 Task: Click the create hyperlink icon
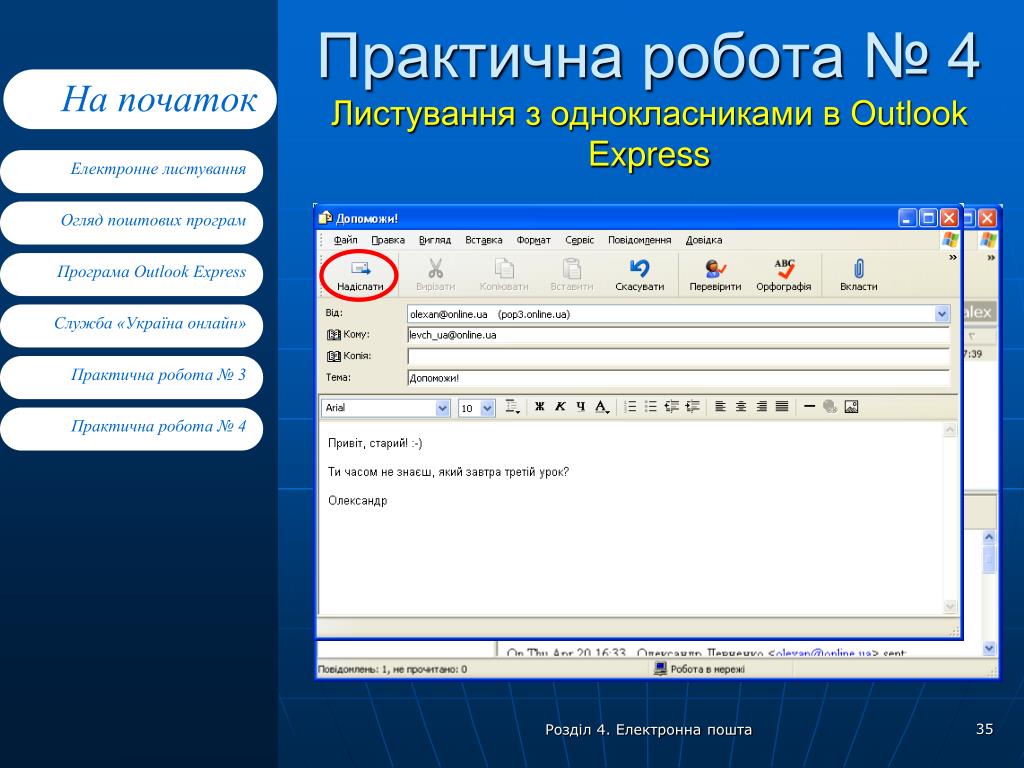pyautogui.click(x=830, y=407)
